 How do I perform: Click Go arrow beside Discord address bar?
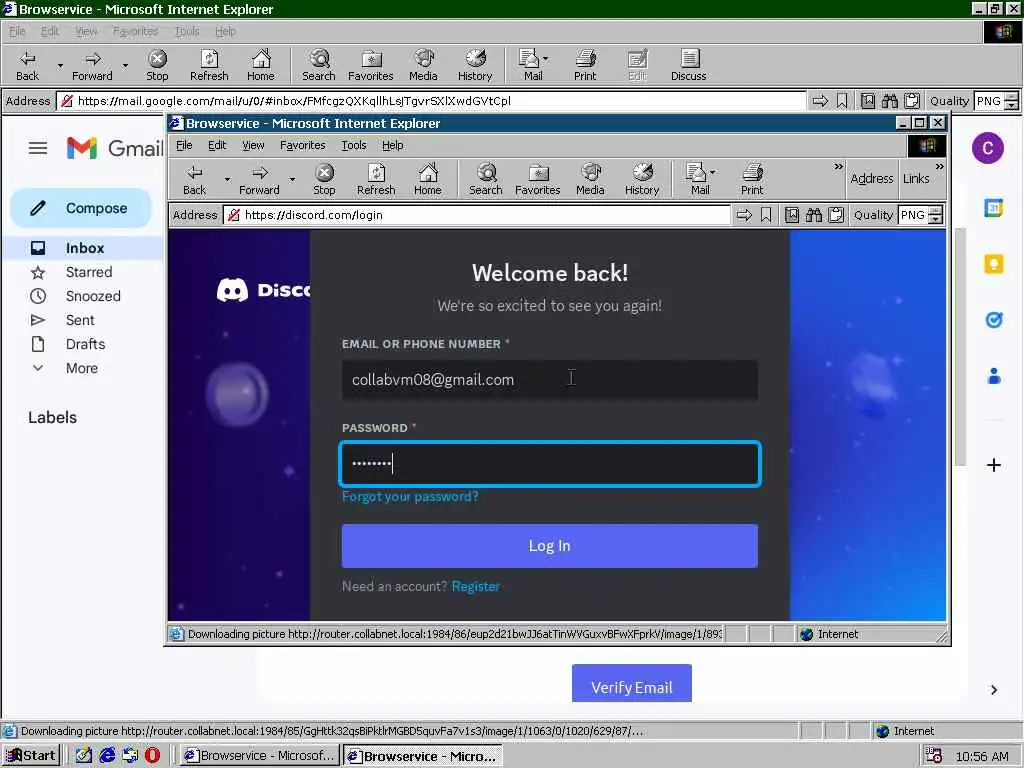744,215
